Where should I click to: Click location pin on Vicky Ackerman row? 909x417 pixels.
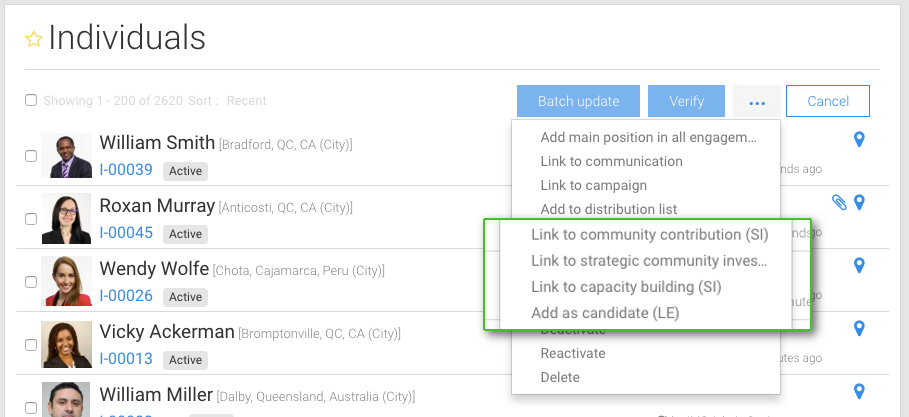coord(859,328)
